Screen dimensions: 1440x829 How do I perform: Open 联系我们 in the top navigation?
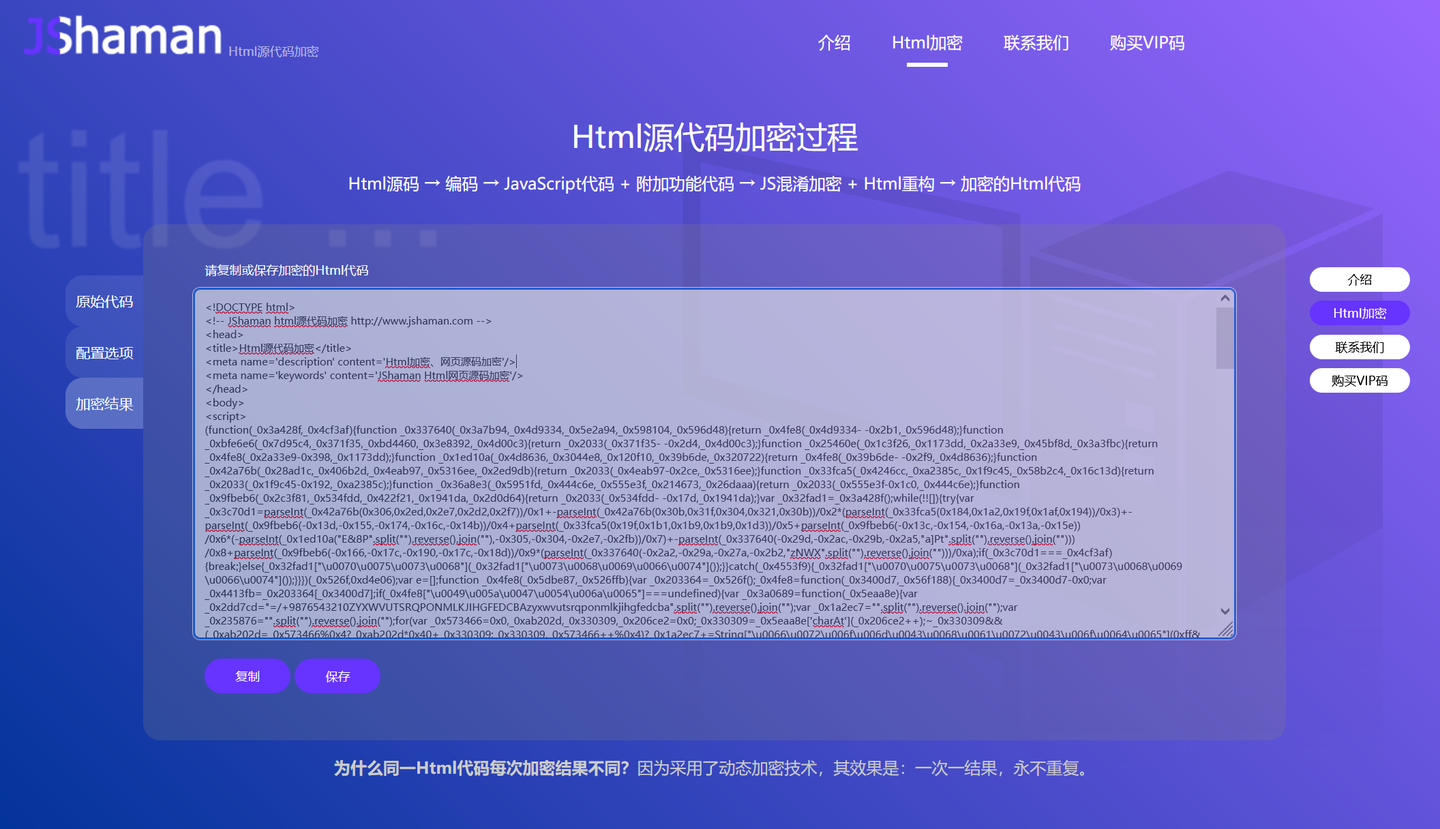pyautogui.click(x=1036, y=43)
